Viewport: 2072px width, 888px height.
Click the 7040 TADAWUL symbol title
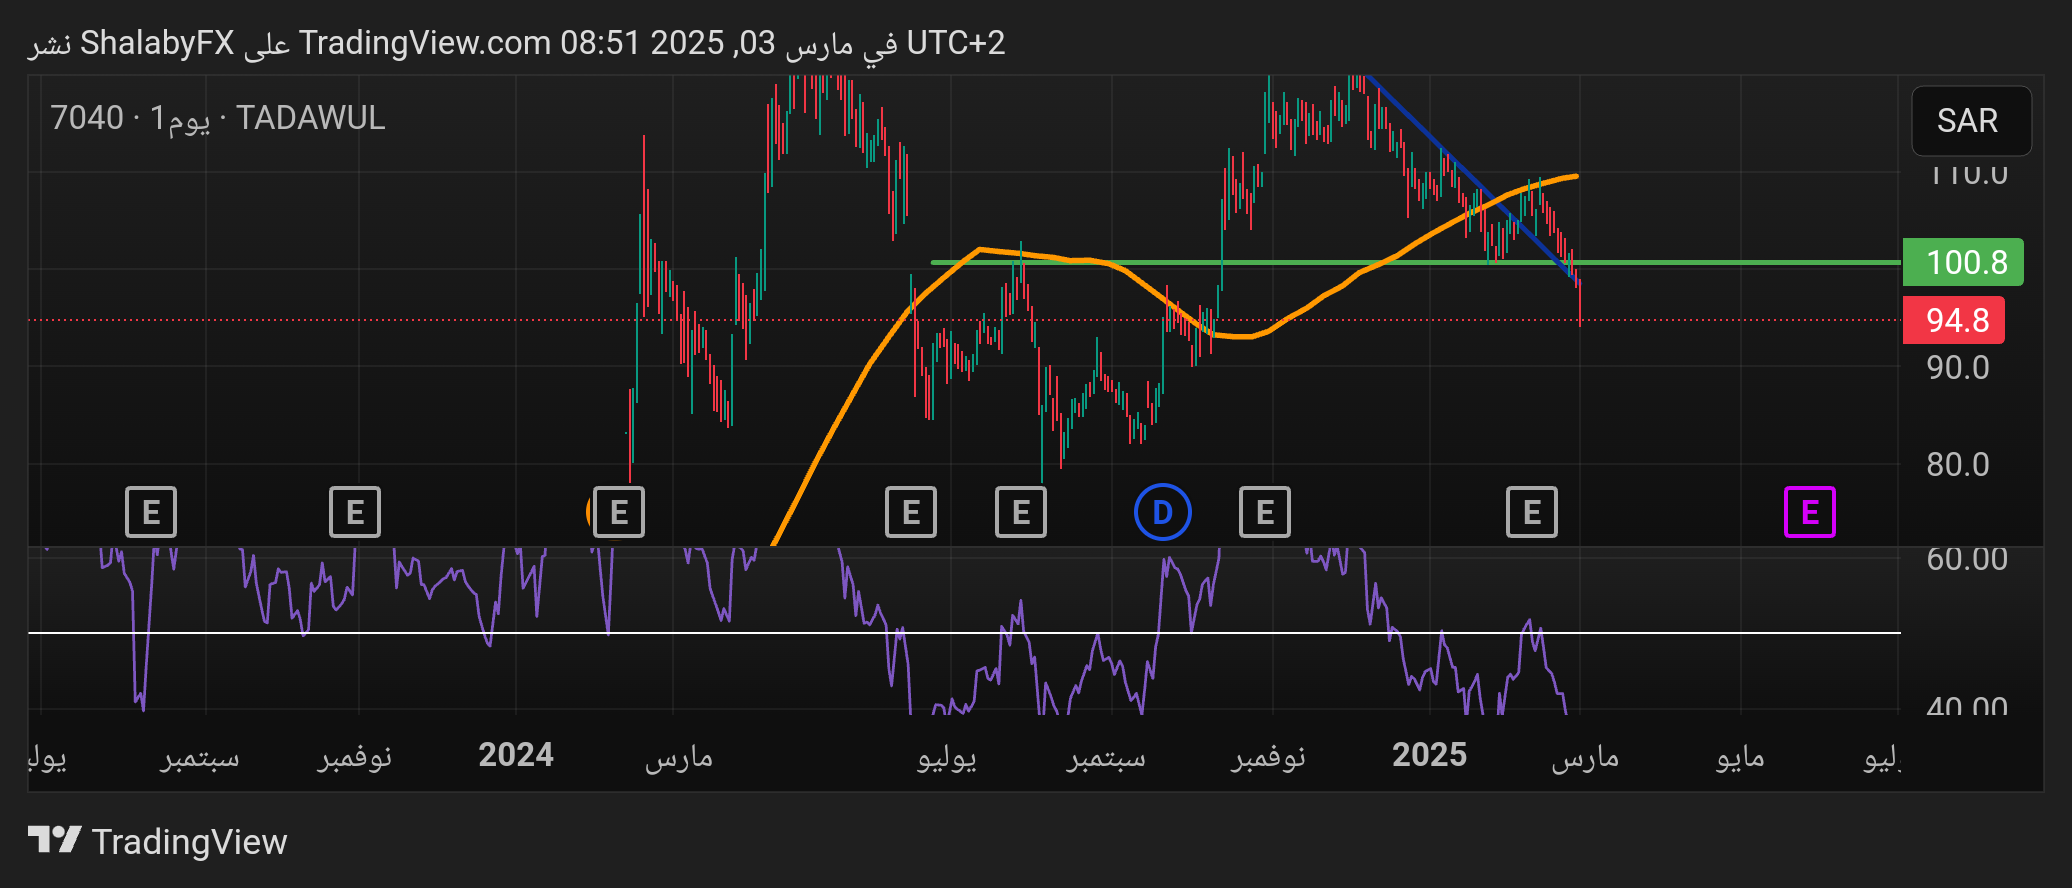tap(218, 118)
